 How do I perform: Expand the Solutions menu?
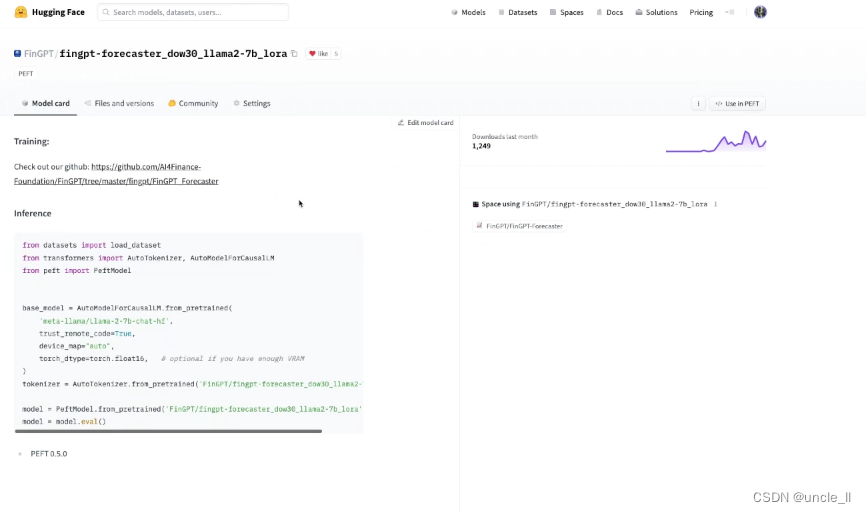pyautogui.click(x=657, y=12)
